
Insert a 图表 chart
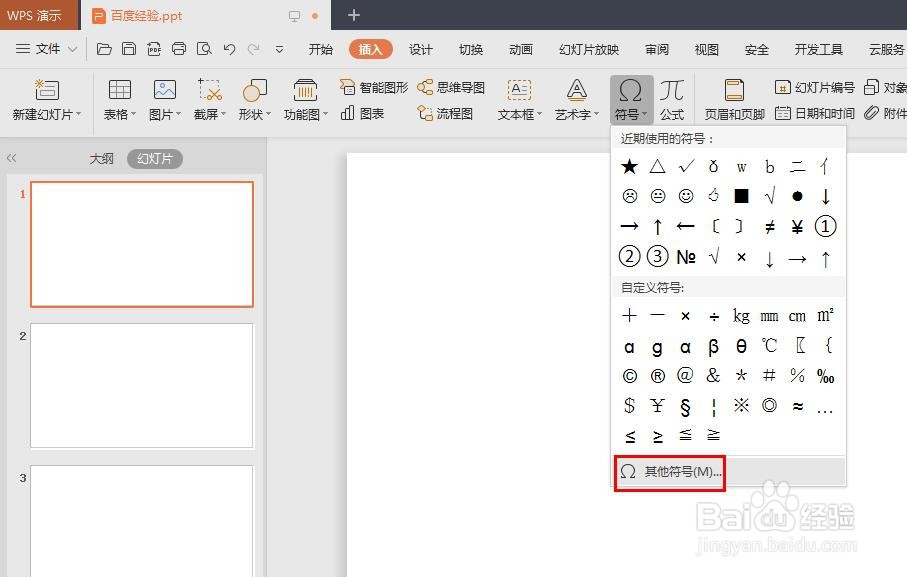tap(363, 113)
